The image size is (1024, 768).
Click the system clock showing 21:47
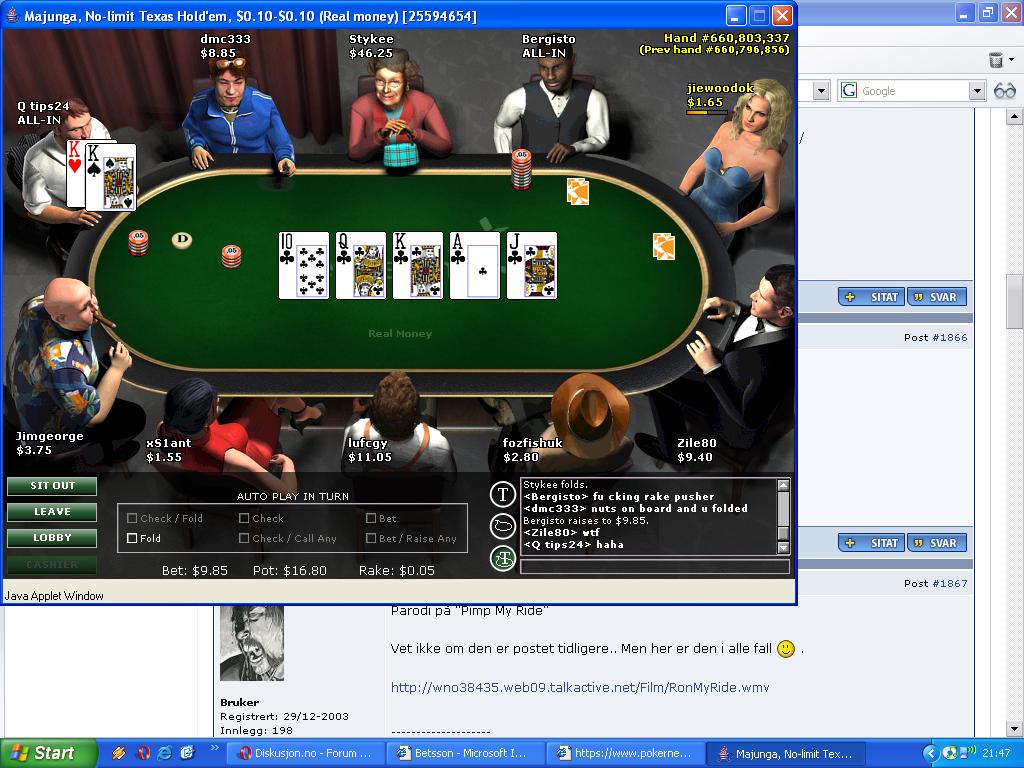click(x=995, y=753)
